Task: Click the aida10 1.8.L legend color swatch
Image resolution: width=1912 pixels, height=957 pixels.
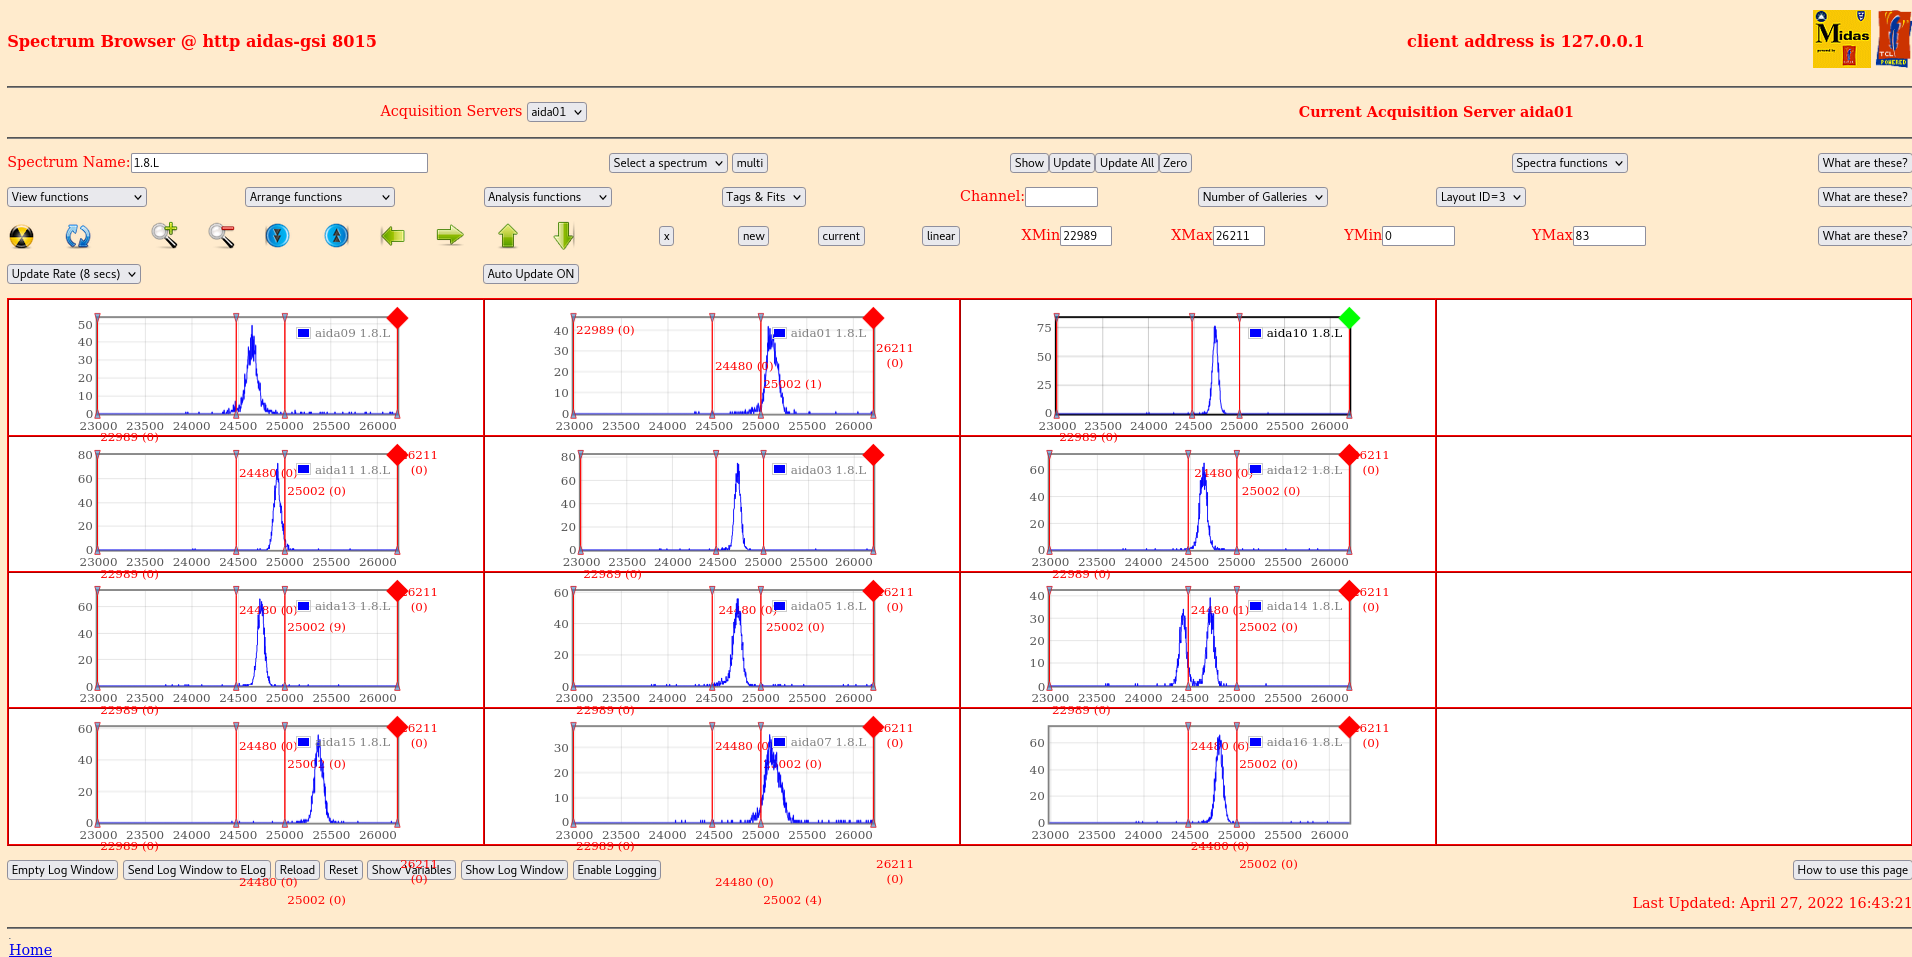Action: [x=1255, y=333]
